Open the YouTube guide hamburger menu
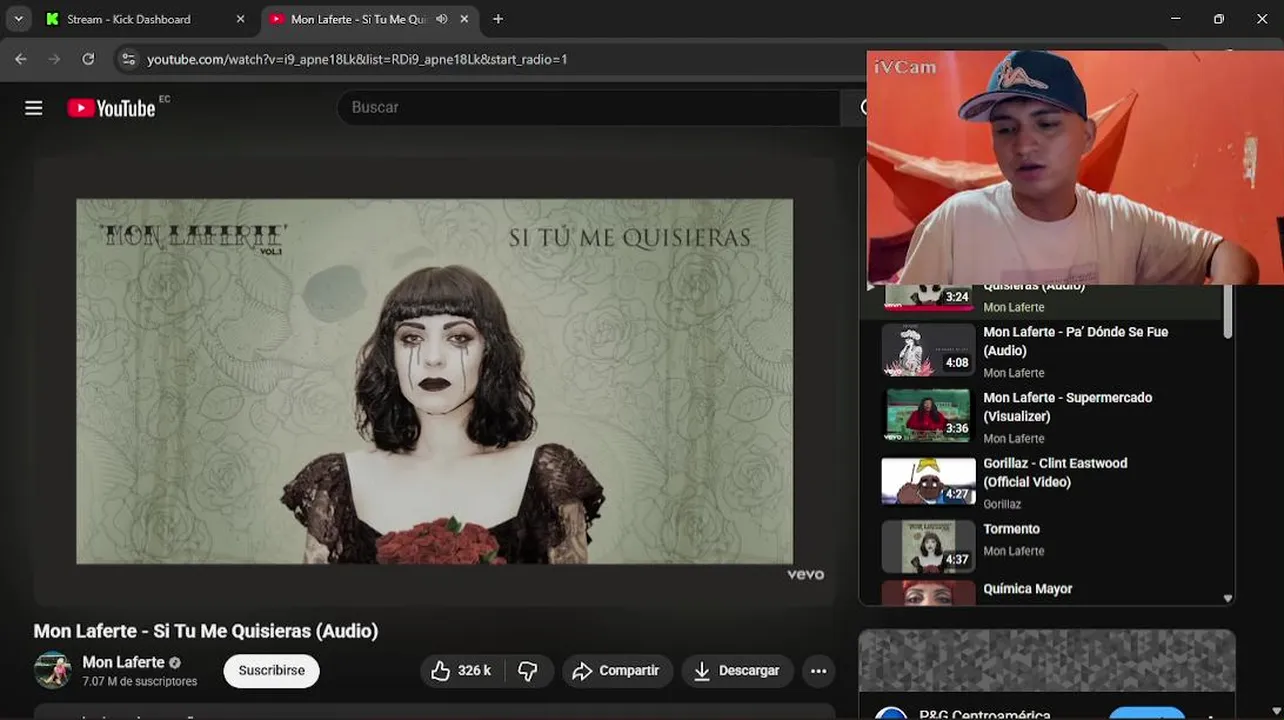The image size is (1284, 720). coord(34,108)
